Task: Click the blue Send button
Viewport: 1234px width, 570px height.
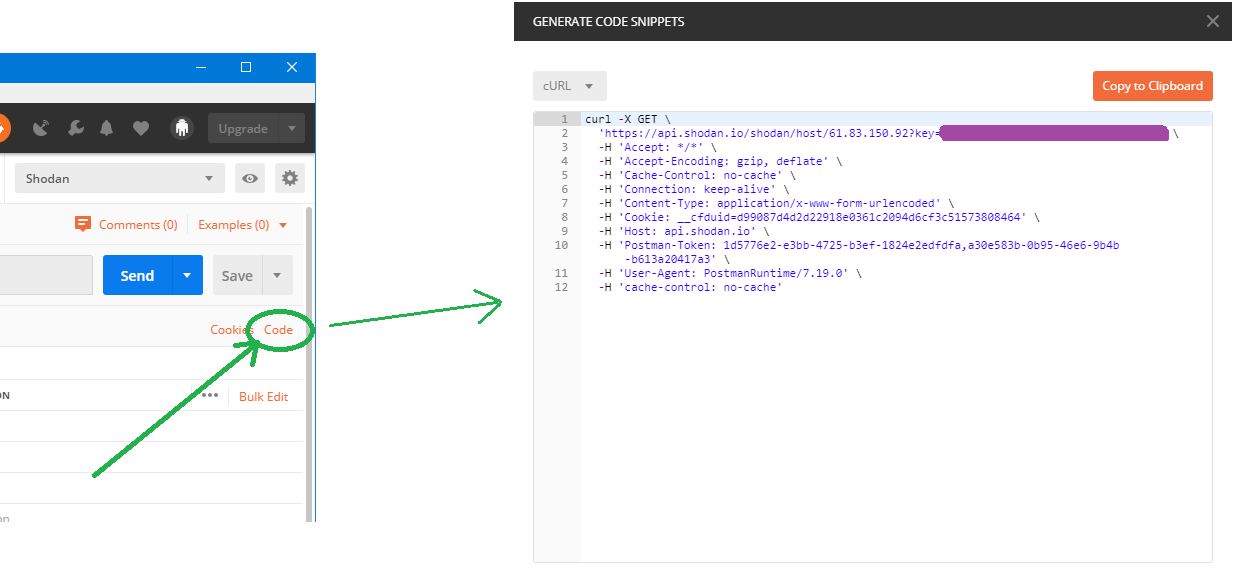Action: pyautogui.click(x=137, y=275)
